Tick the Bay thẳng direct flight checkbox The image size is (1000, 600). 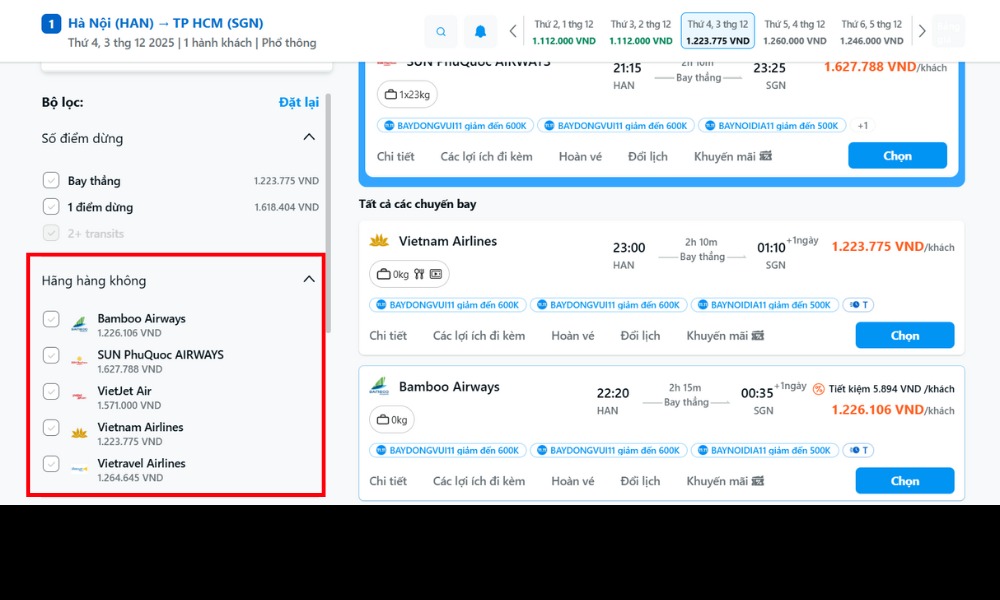[x=51, y=181]
